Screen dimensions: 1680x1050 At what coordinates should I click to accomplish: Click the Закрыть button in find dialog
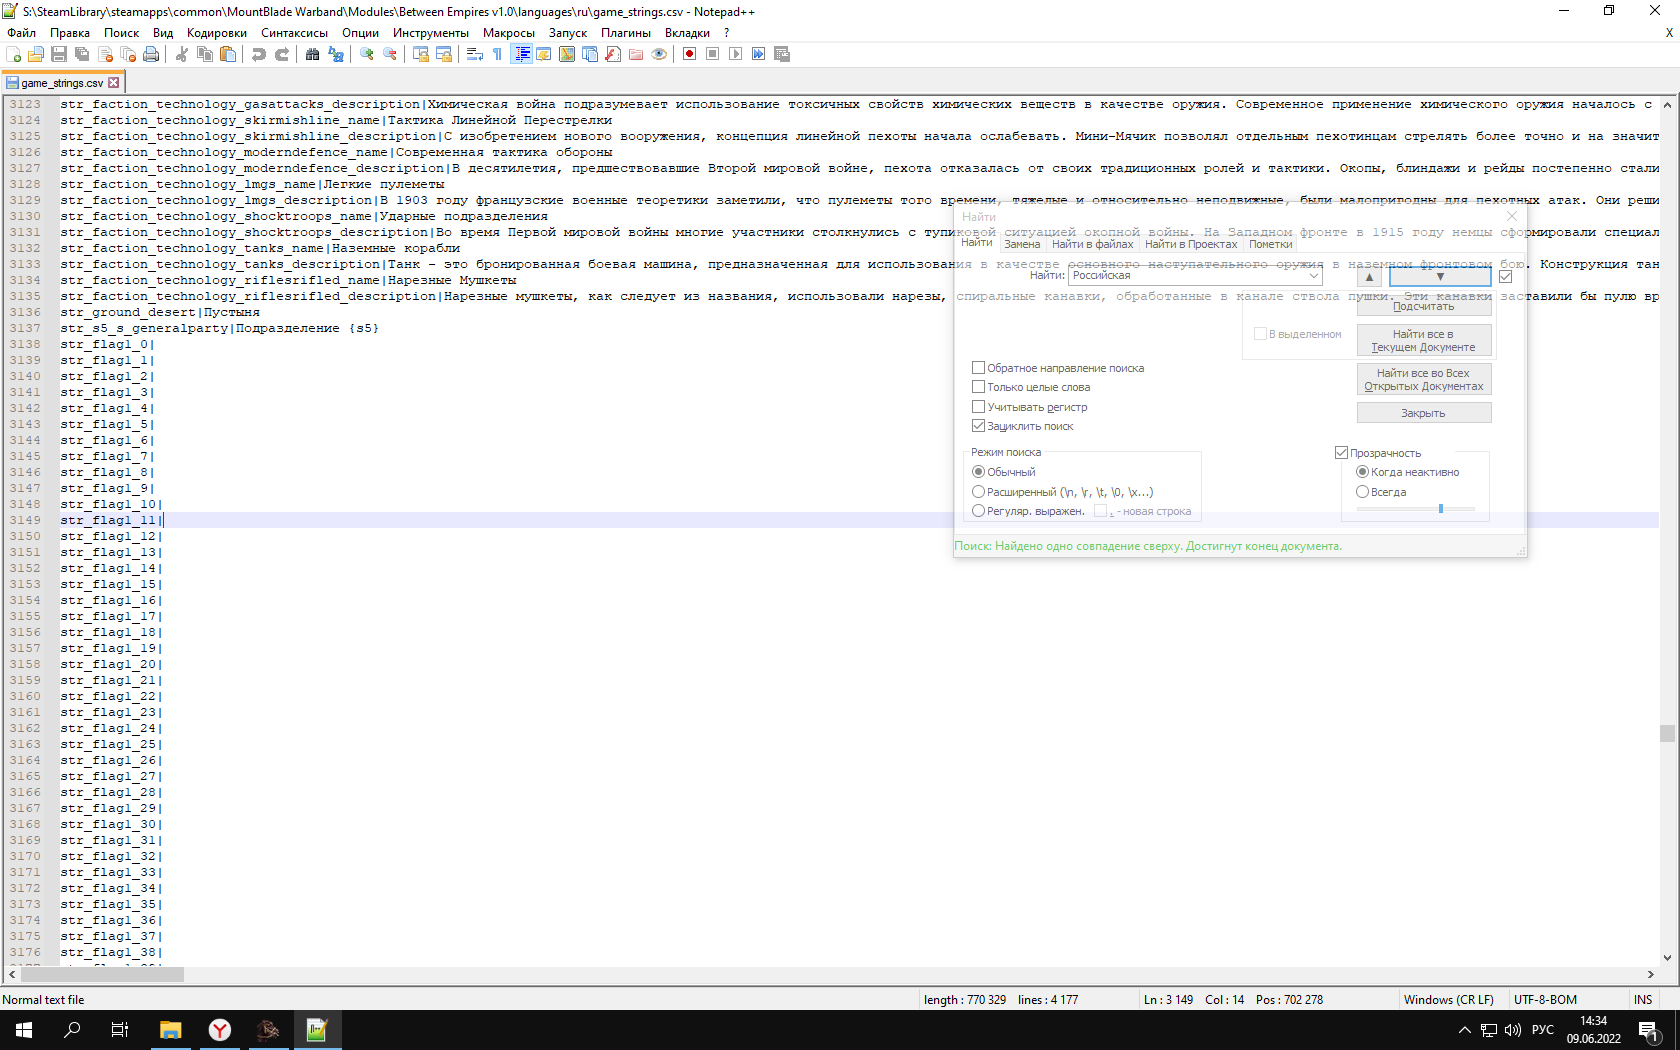1424,413
